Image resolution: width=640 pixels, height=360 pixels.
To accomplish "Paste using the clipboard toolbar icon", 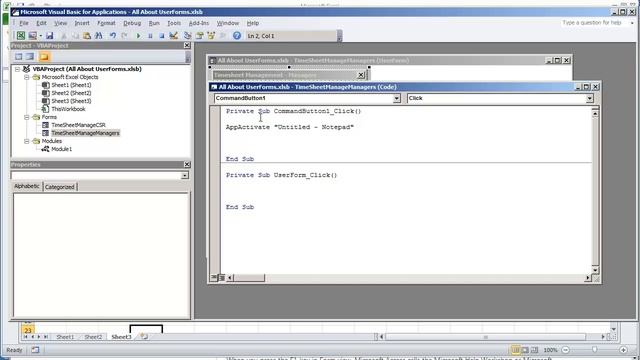I will [87, 36].
